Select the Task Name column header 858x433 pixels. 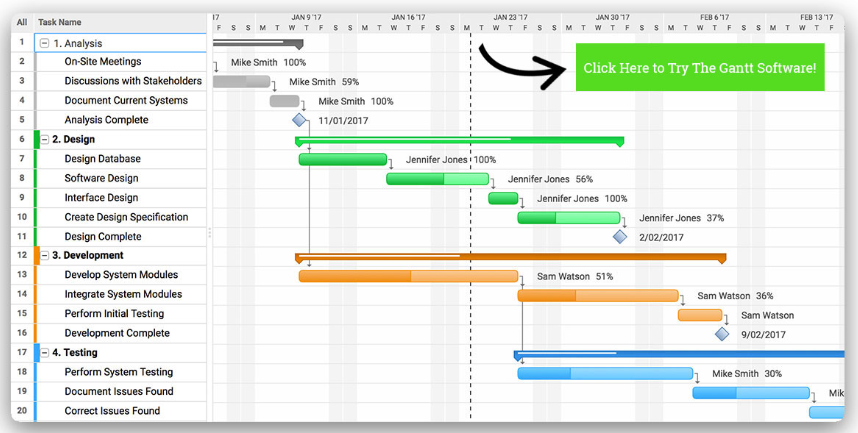(x=60, y=22)
